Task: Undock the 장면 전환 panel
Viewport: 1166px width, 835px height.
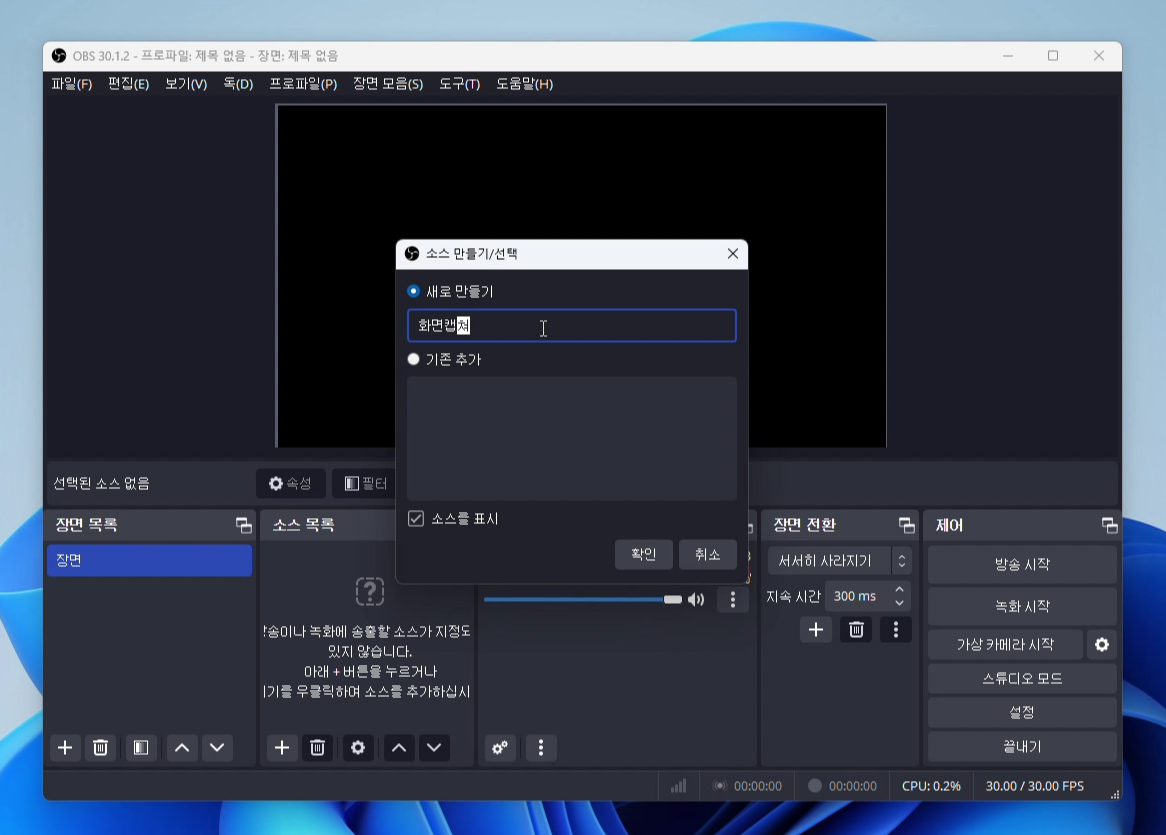Action: (906, 525)
